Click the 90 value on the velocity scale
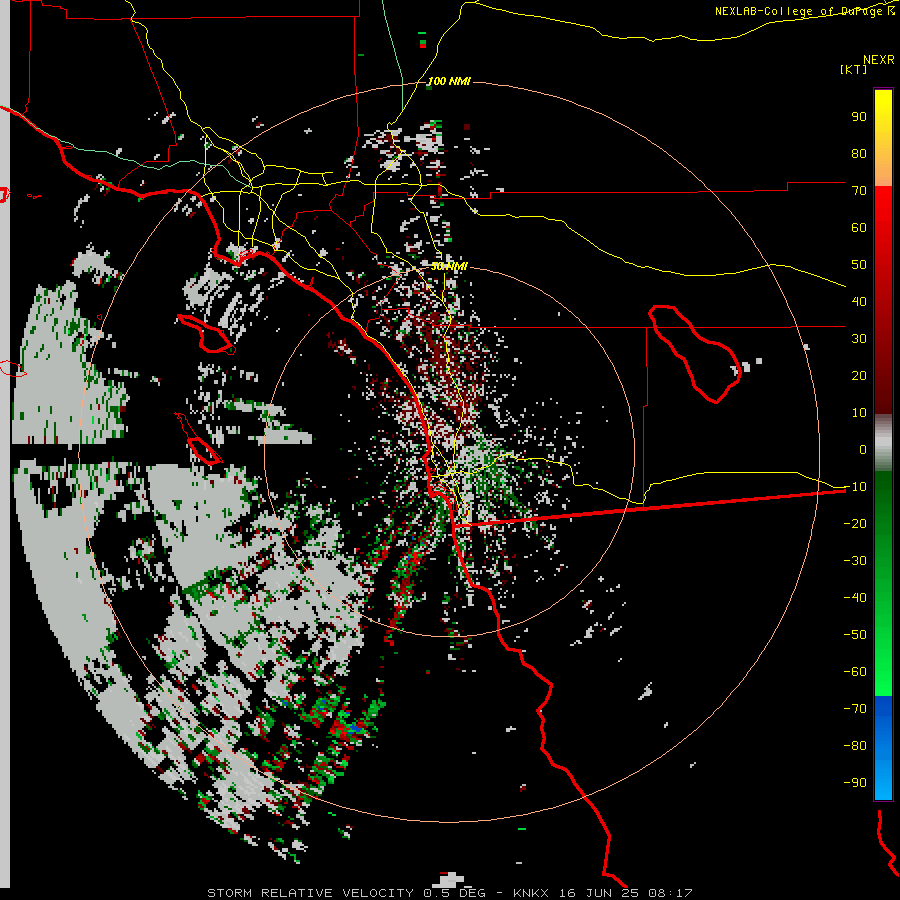Viewport: 900px width, 900px height. (x=859, y=117)
